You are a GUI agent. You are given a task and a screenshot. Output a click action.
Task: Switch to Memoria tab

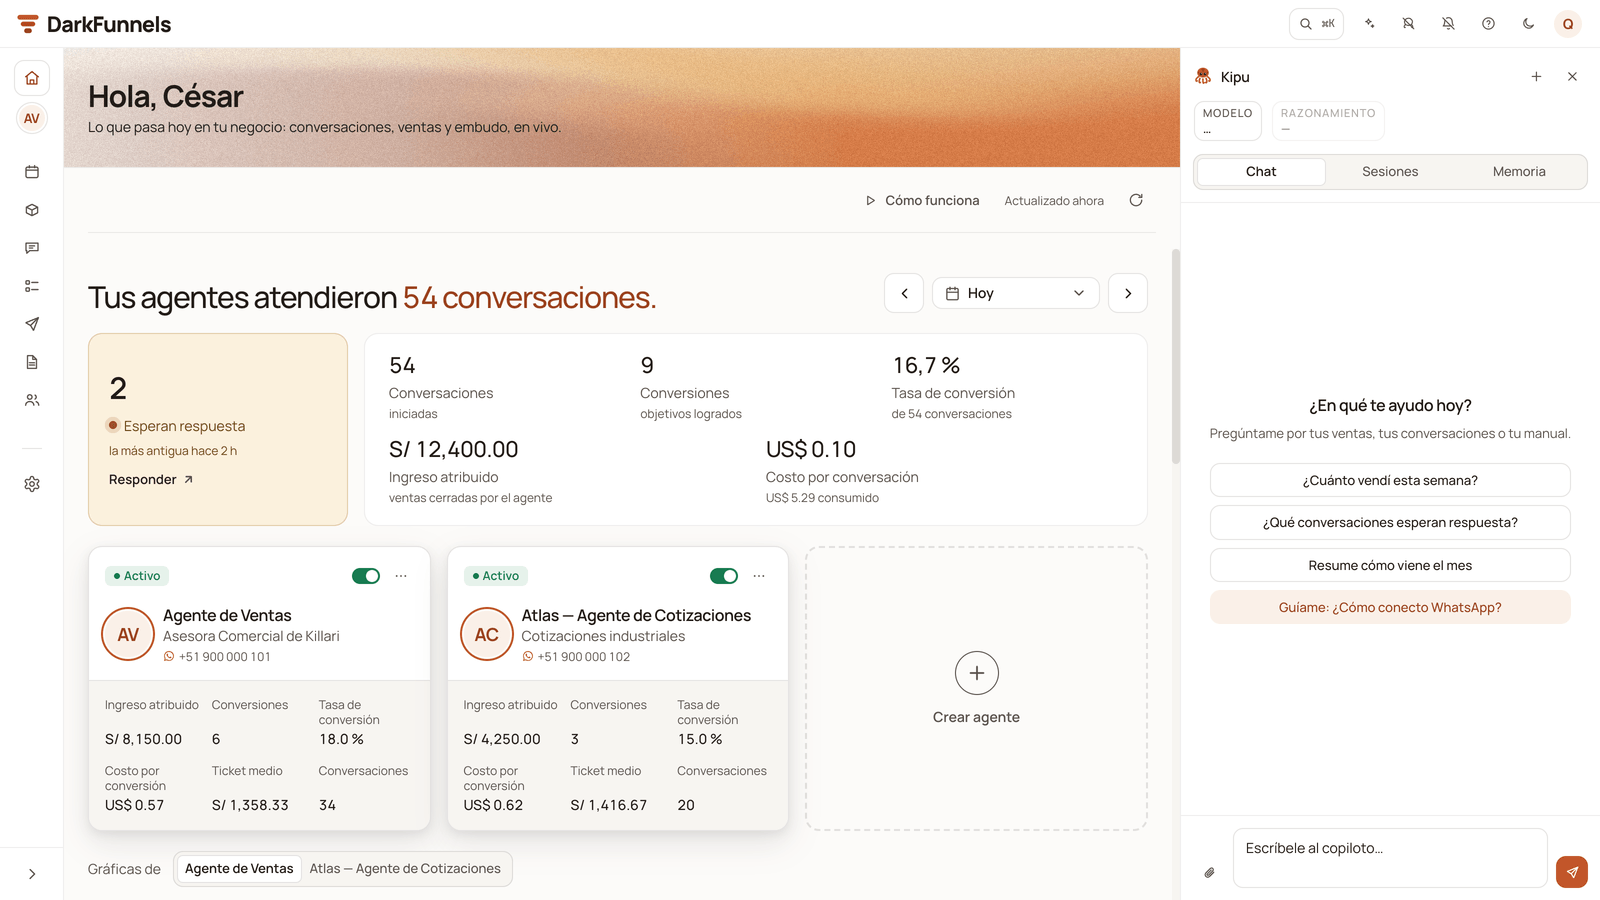1519,172
